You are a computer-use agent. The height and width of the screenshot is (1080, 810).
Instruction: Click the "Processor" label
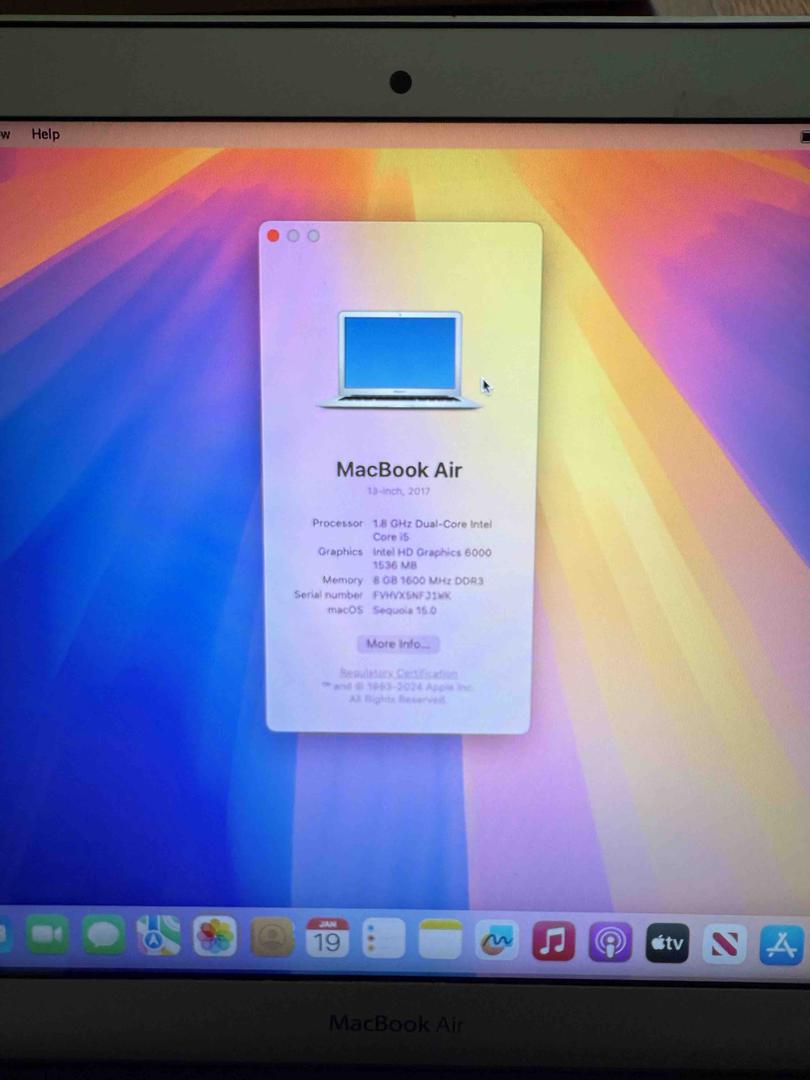(x=338, y=523)
